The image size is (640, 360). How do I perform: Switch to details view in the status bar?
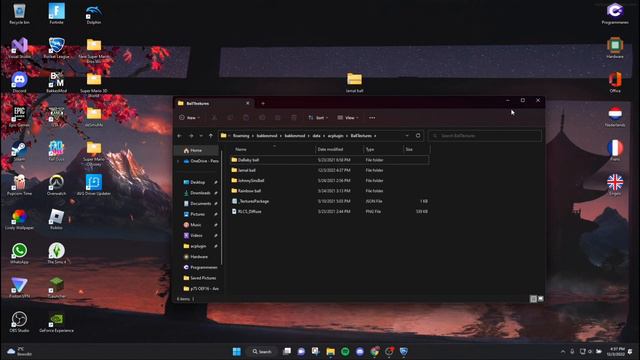[x=533, y=299]
